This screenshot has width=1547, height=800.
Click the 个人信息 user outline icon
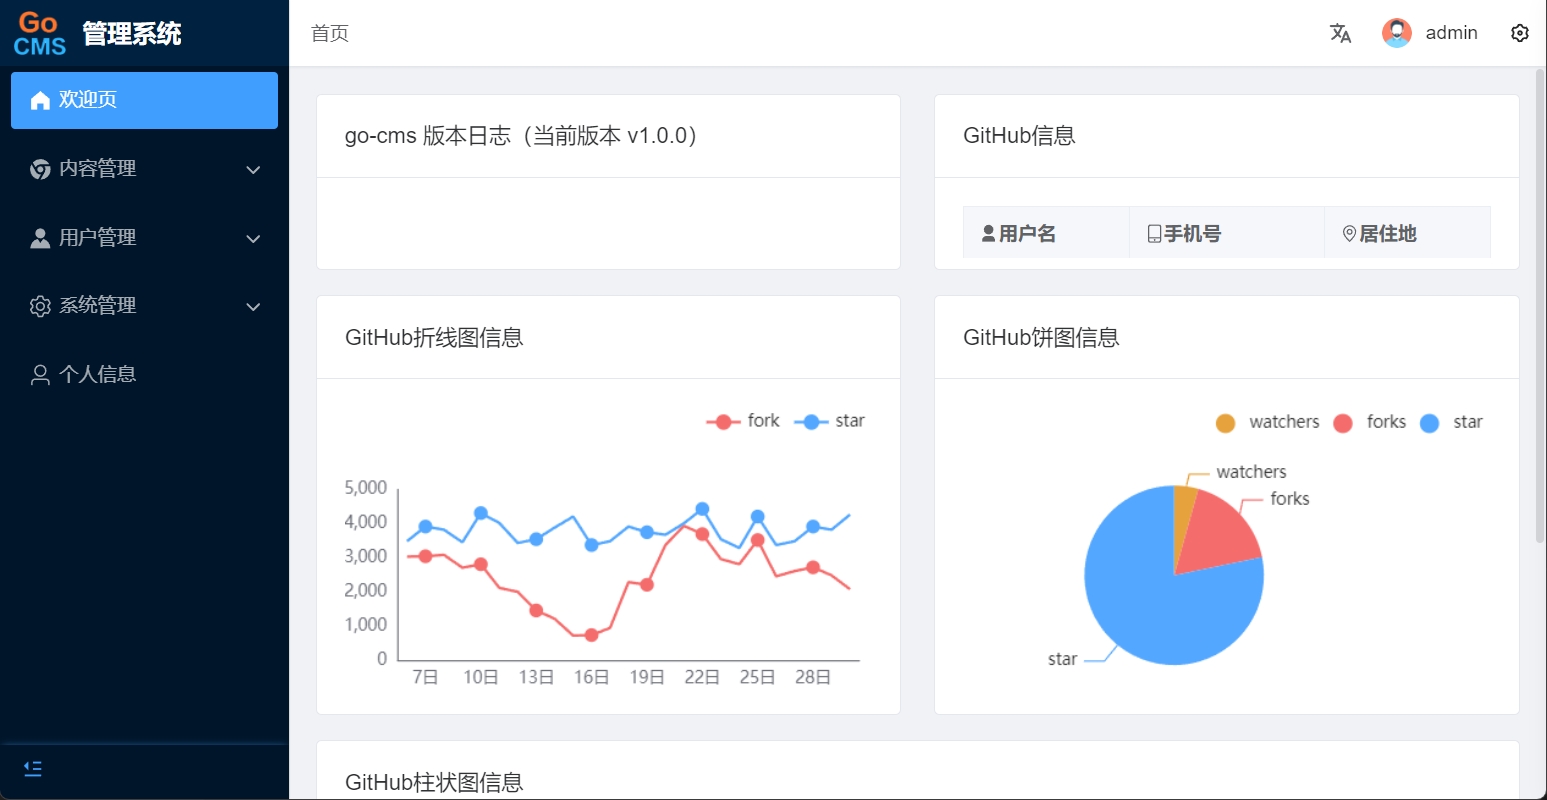40,375
